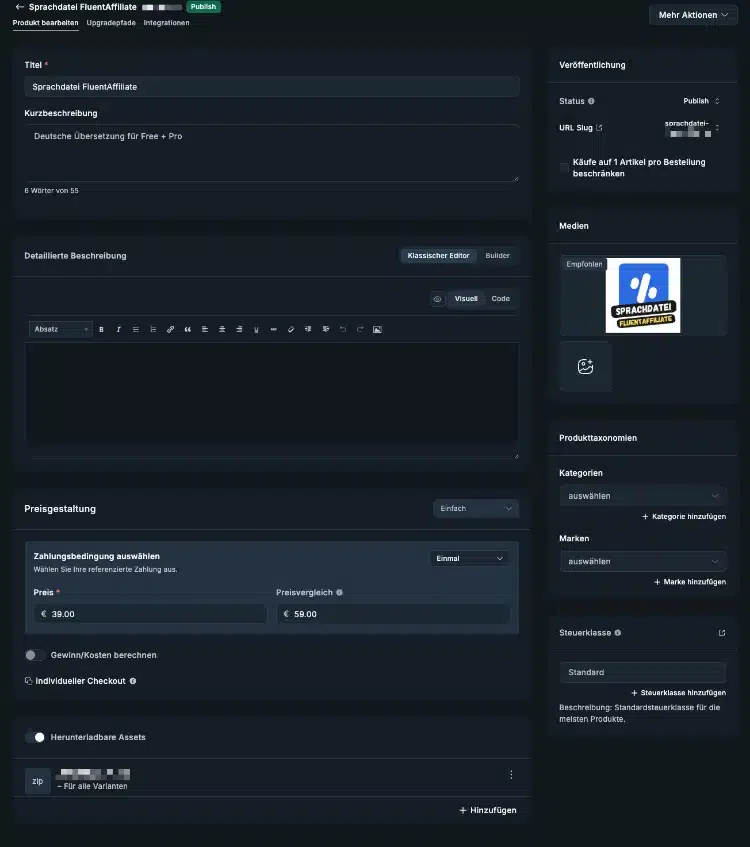Apply bold formatting in editor toolbar
This screenshot has width=750, height=847.
[x=101, y=330]
